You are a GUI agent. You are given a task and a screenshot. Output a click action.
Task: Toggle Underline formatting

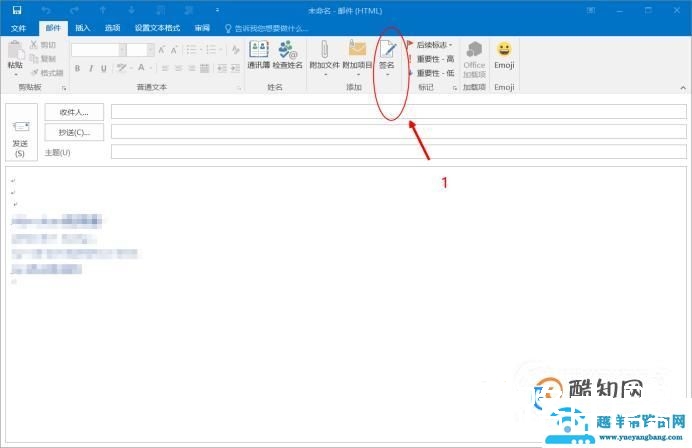click(104, 68)
